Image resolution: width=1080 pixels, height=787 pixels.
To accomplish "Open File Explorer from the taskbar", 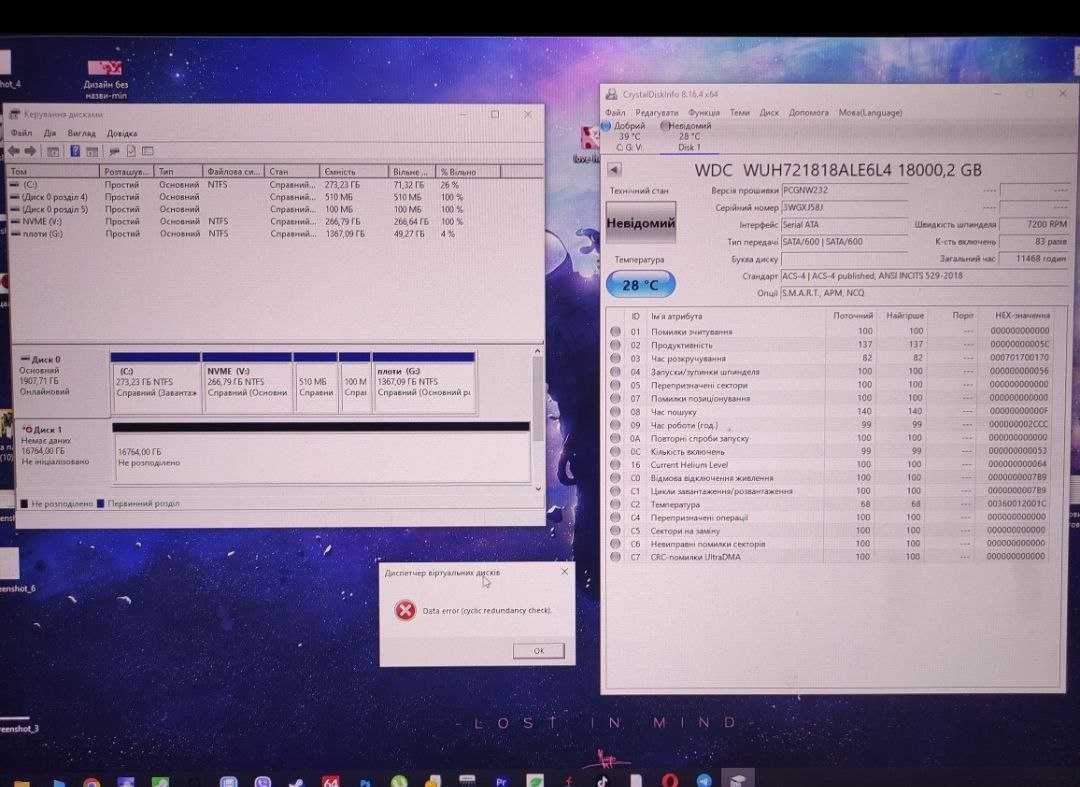I will pos(22,783).
